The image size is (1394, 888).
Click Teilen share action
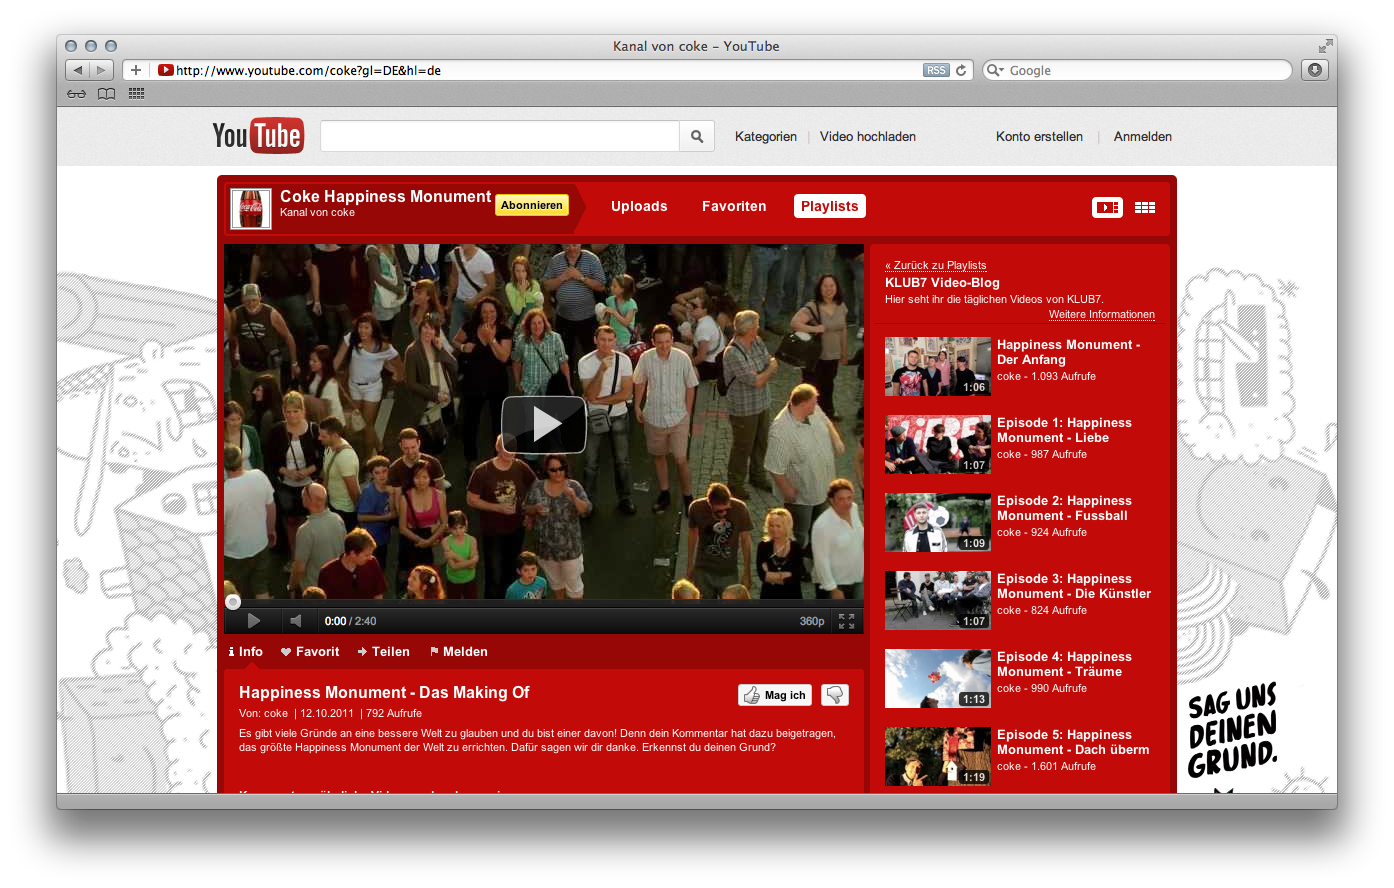tap(384, 651)
